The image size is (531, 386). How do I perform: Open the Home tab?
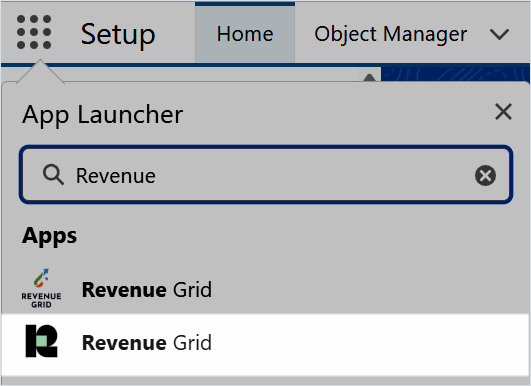click(x=245, y=34)
